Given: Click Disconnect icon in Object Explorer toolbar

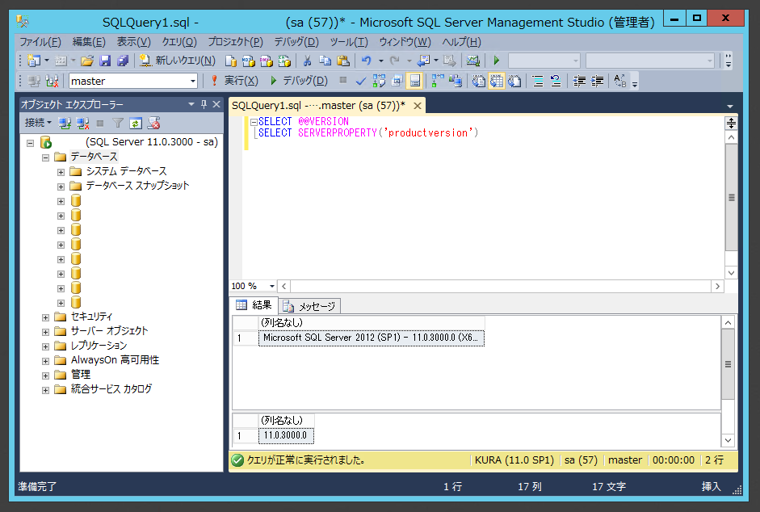Looking at the screenshot, I should click(83, 123).
